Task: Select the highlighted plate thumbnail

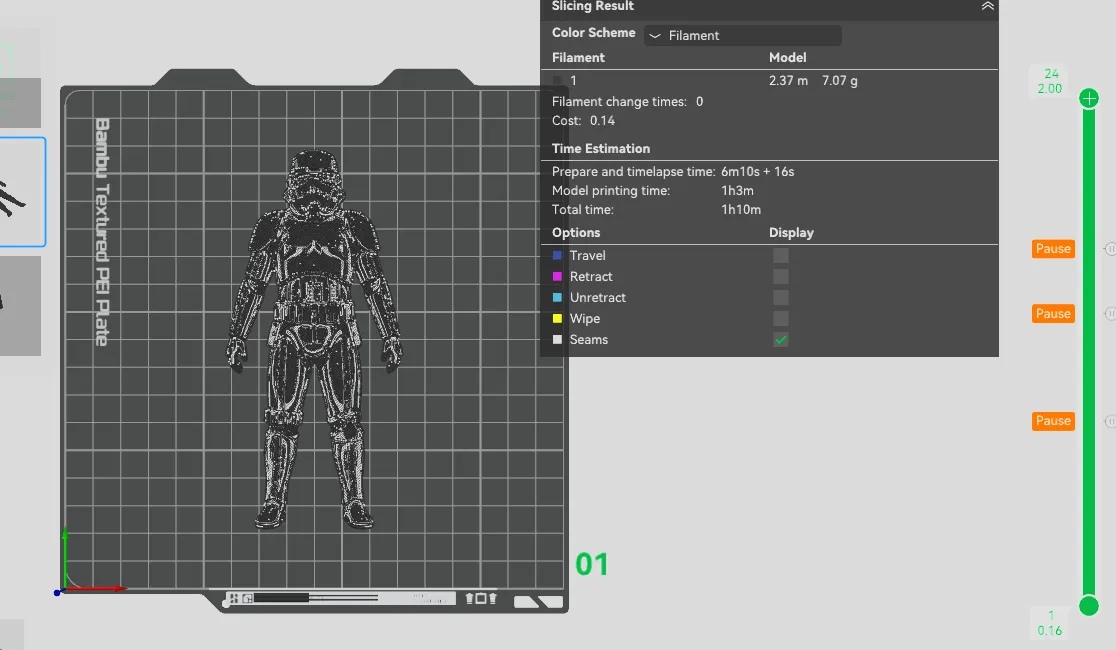Action: coord(22,192)
